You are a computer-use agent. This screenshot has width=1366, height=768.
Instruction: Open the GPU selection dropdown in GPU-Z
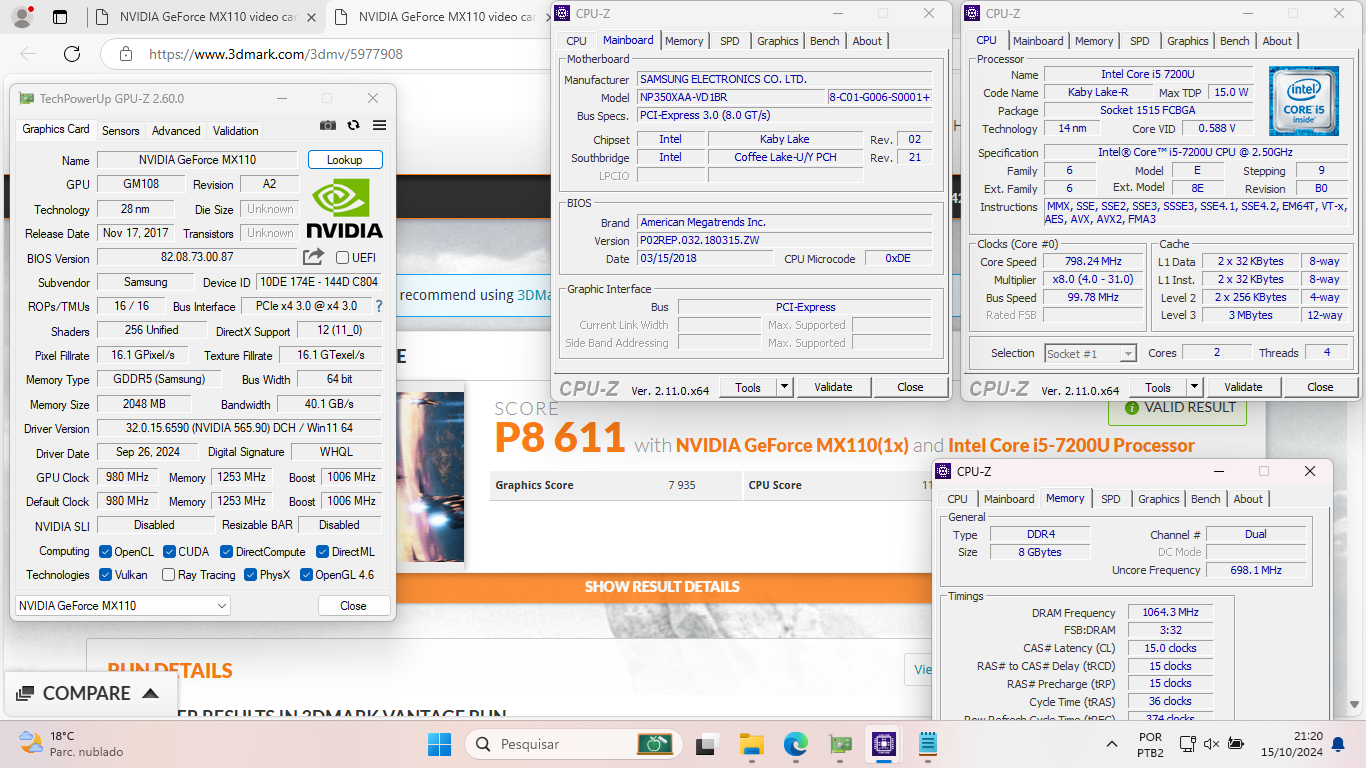(x=123, y=606)
